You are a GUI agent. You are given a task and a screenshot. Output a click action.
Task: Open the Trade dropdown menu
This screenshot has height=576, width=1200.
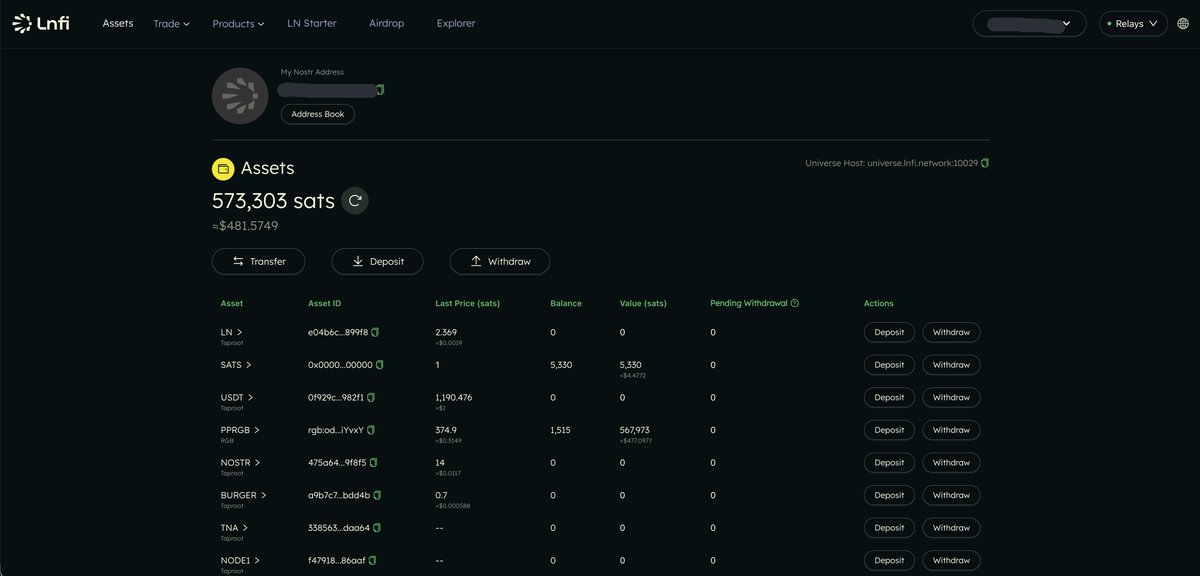pyautogui.click(x=171, y=23)
